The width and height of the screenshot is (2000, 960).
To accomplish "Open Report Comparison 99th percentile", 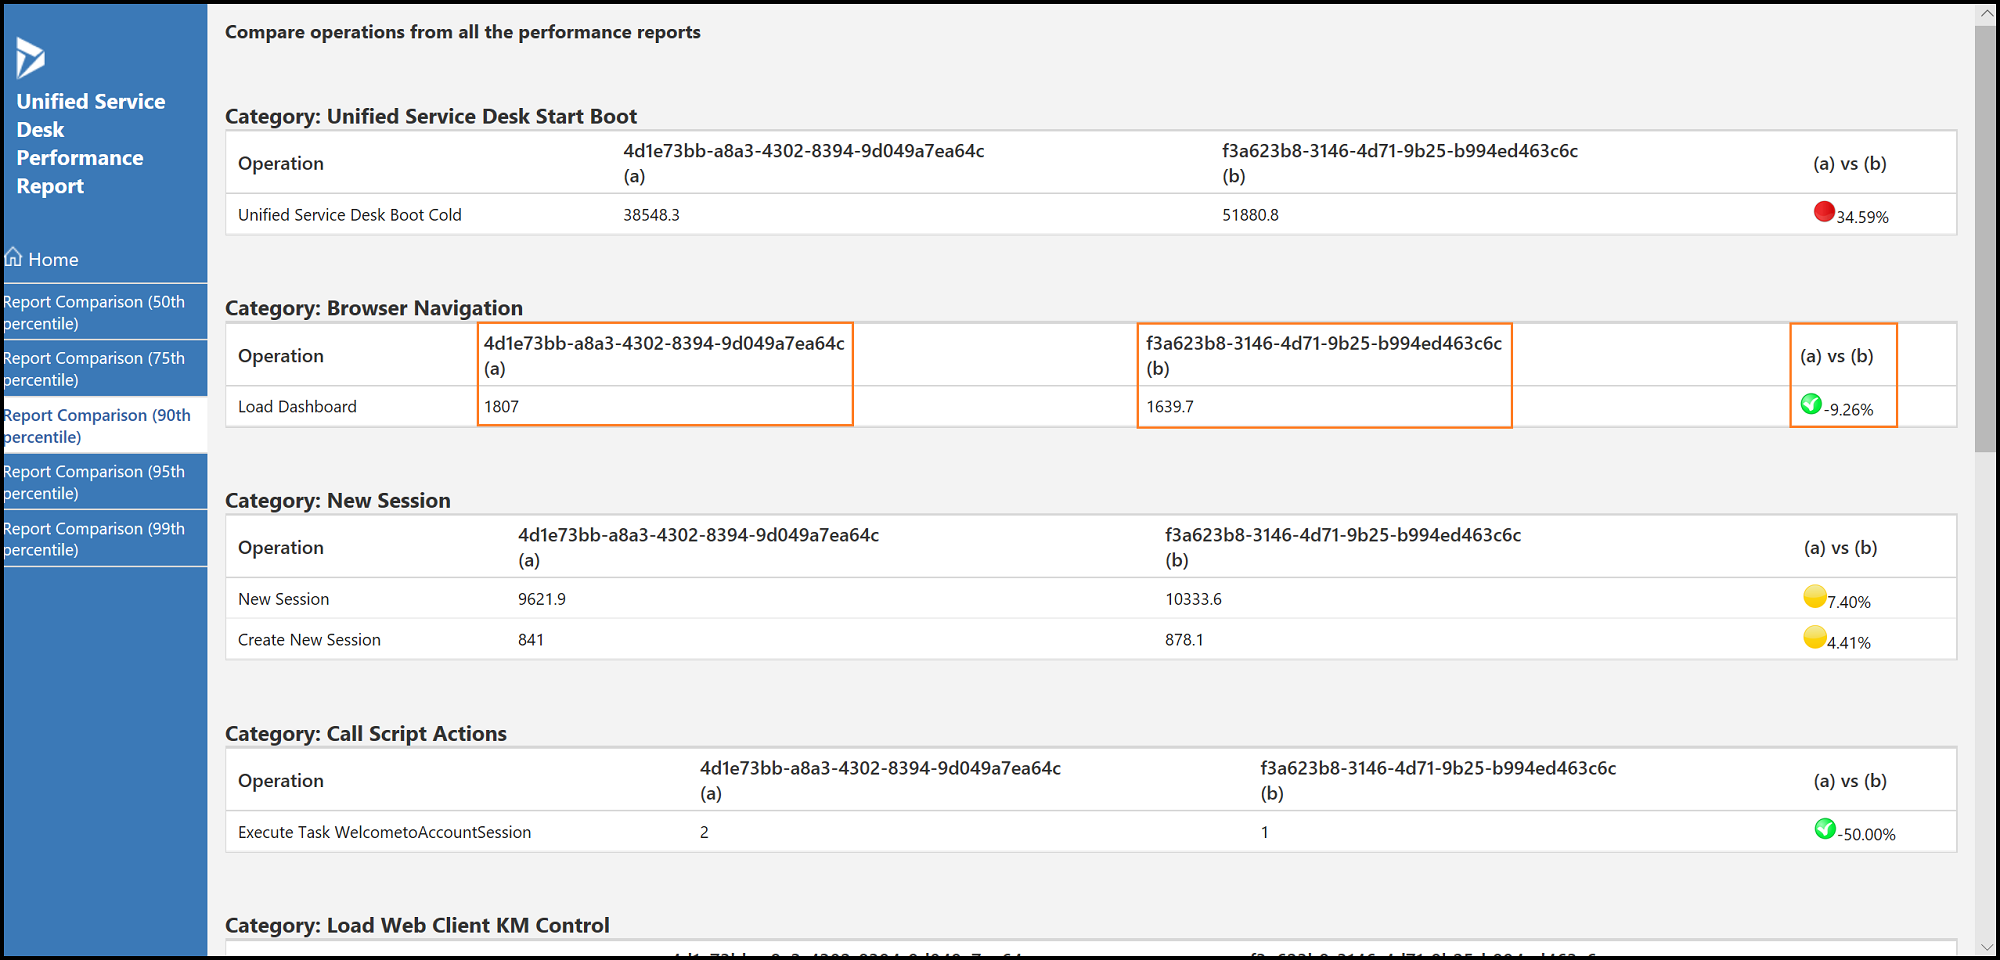I will coord(104,538).
